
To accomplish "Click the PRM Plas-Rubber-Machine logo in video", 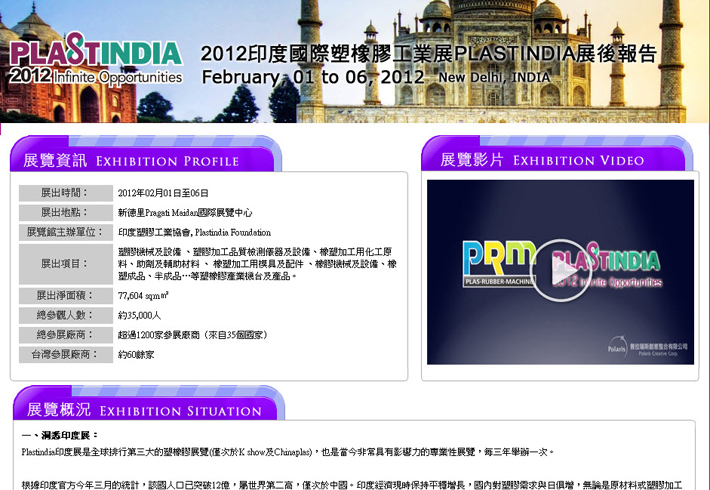I will coord(499,264).
